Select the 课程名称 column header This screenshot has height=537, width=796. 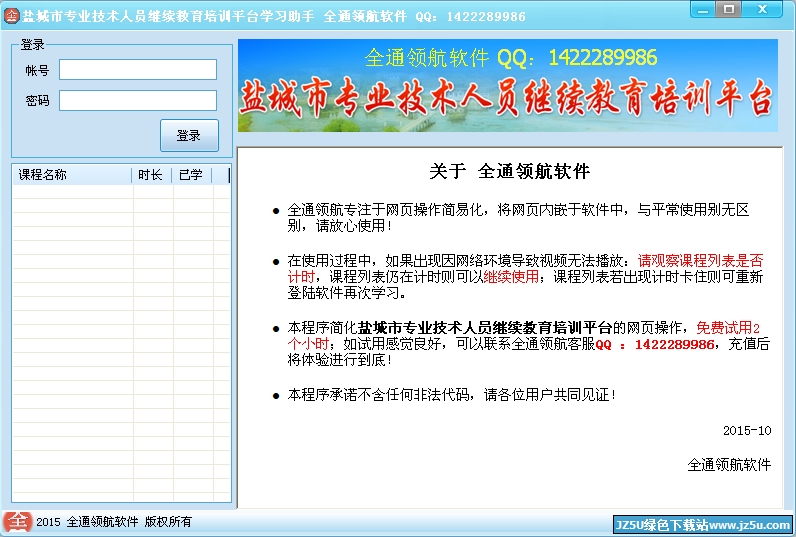[x=72, y=175]
